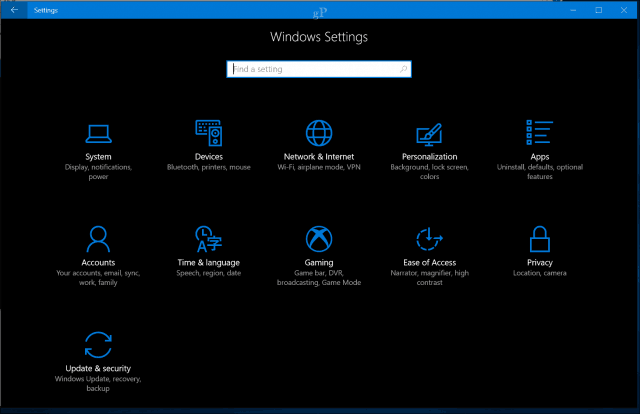Minimize the Settings window
This screenshot has height=414, width=640.
(573, 10)
